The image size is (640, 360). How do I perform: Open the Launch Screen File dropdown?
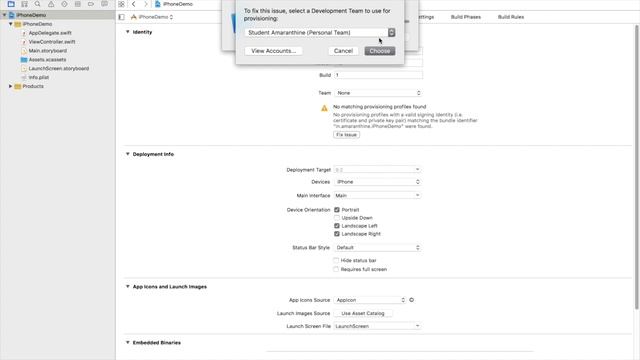pos(378,326)
